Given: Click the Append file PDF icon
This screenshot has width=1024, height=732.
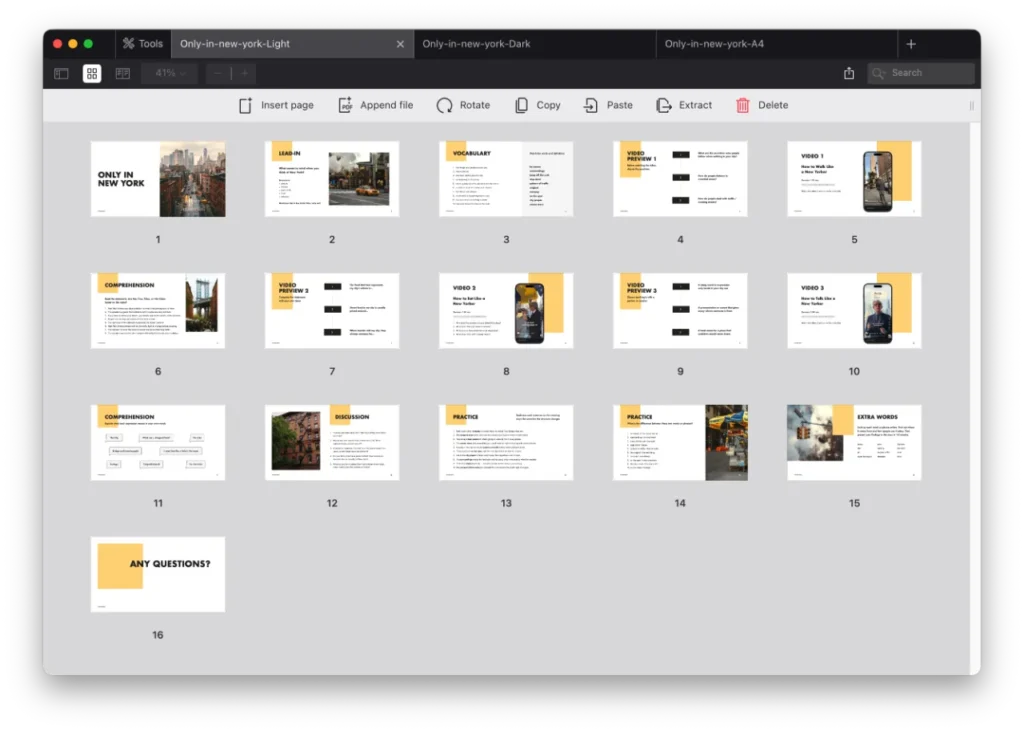Looking at the screenshot, I should click(345, 105).
